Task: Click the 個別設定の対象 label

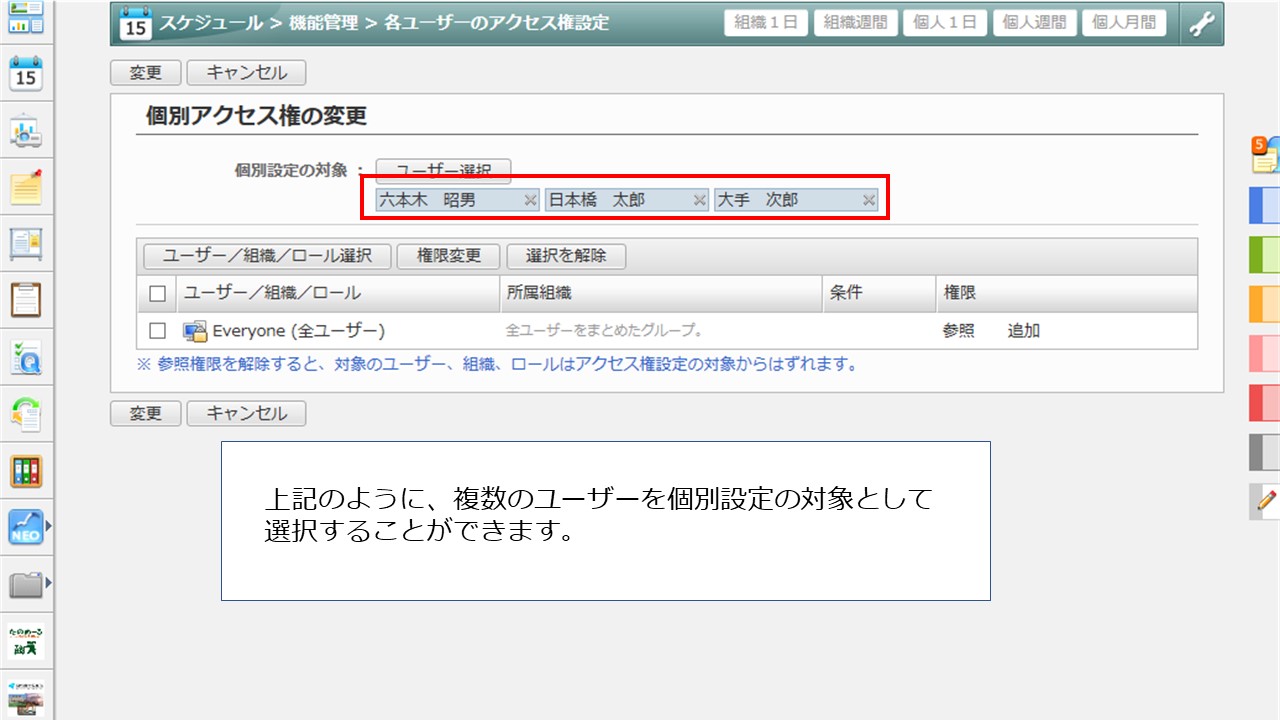Action: pyautogui.click(x=291, y=171)
